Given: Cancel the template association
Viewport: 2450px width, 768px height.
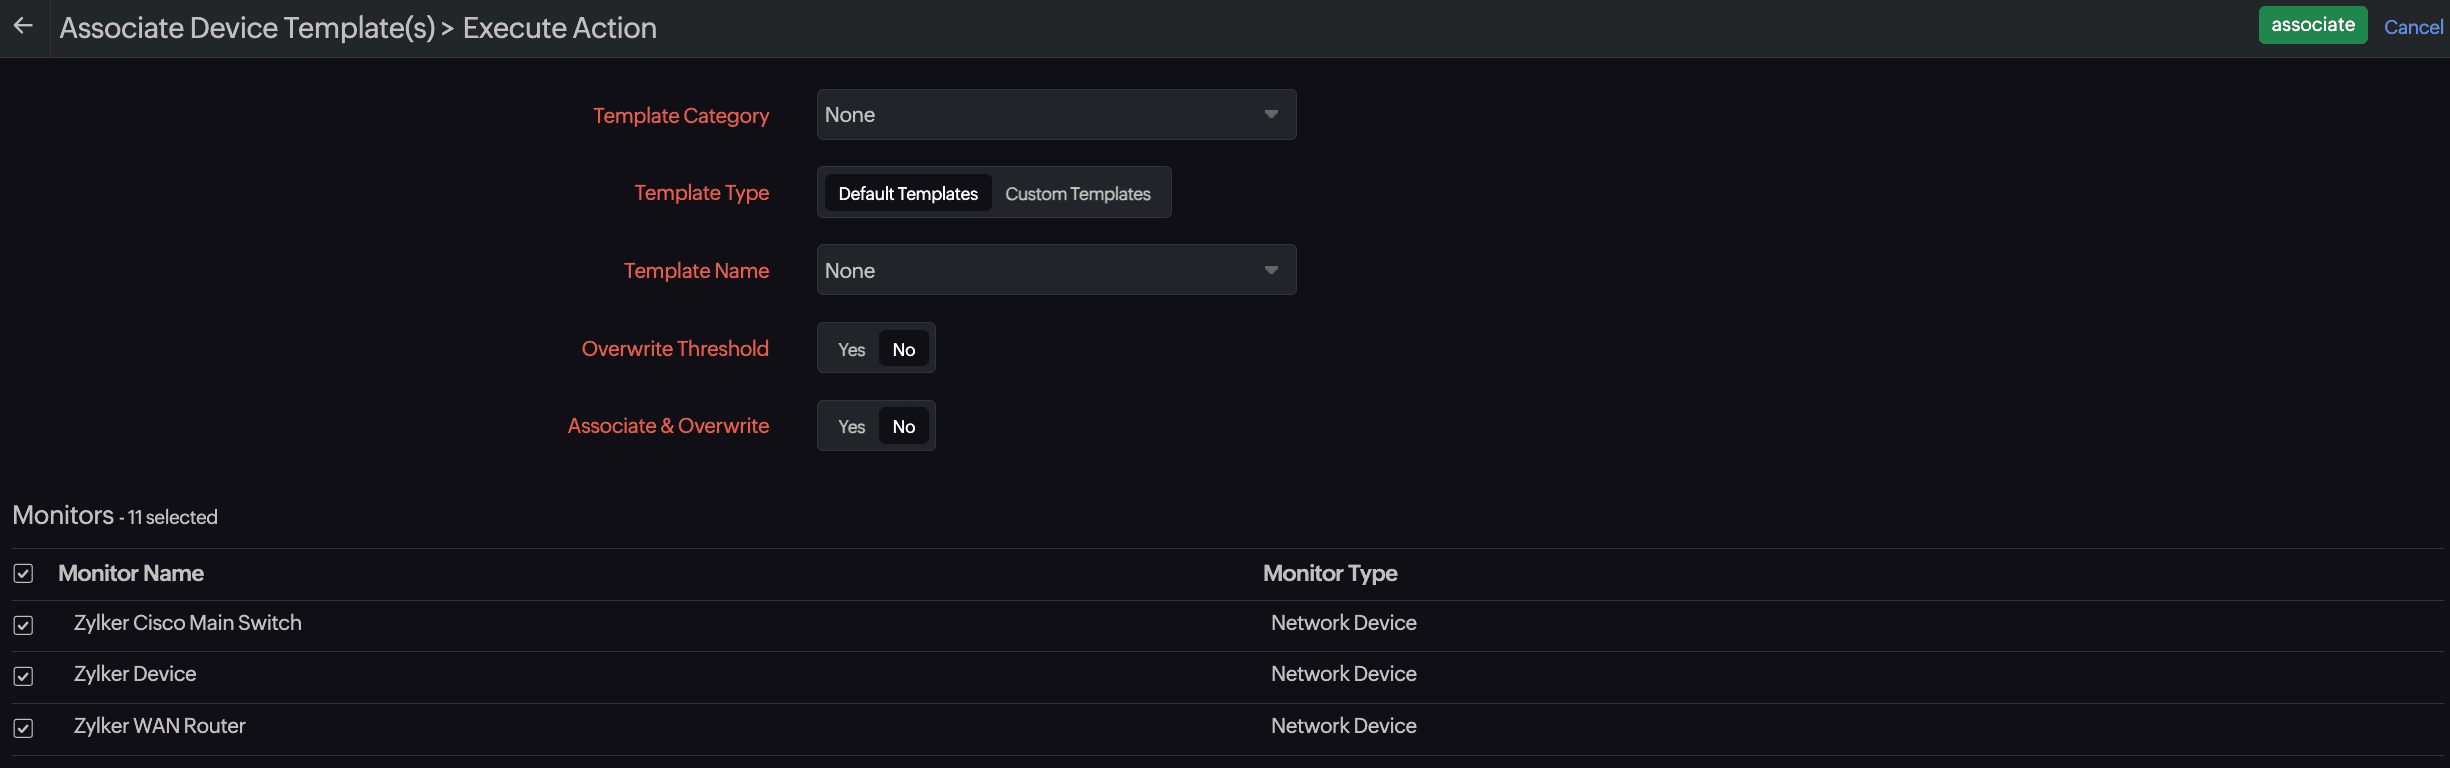Looking at the screenshot, I should [2413, 27].
